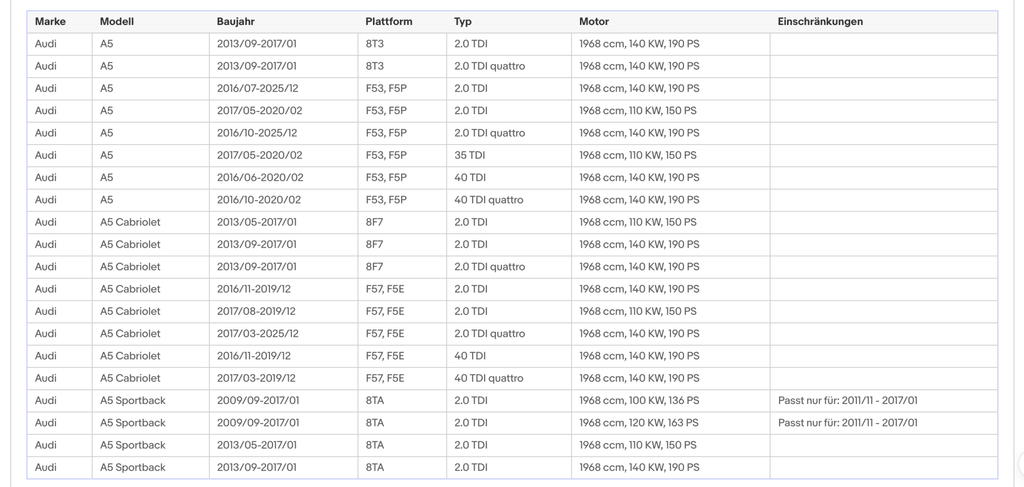Click the Typ column header
Screen dimensions: 1024x487
(x=509, y=22)
